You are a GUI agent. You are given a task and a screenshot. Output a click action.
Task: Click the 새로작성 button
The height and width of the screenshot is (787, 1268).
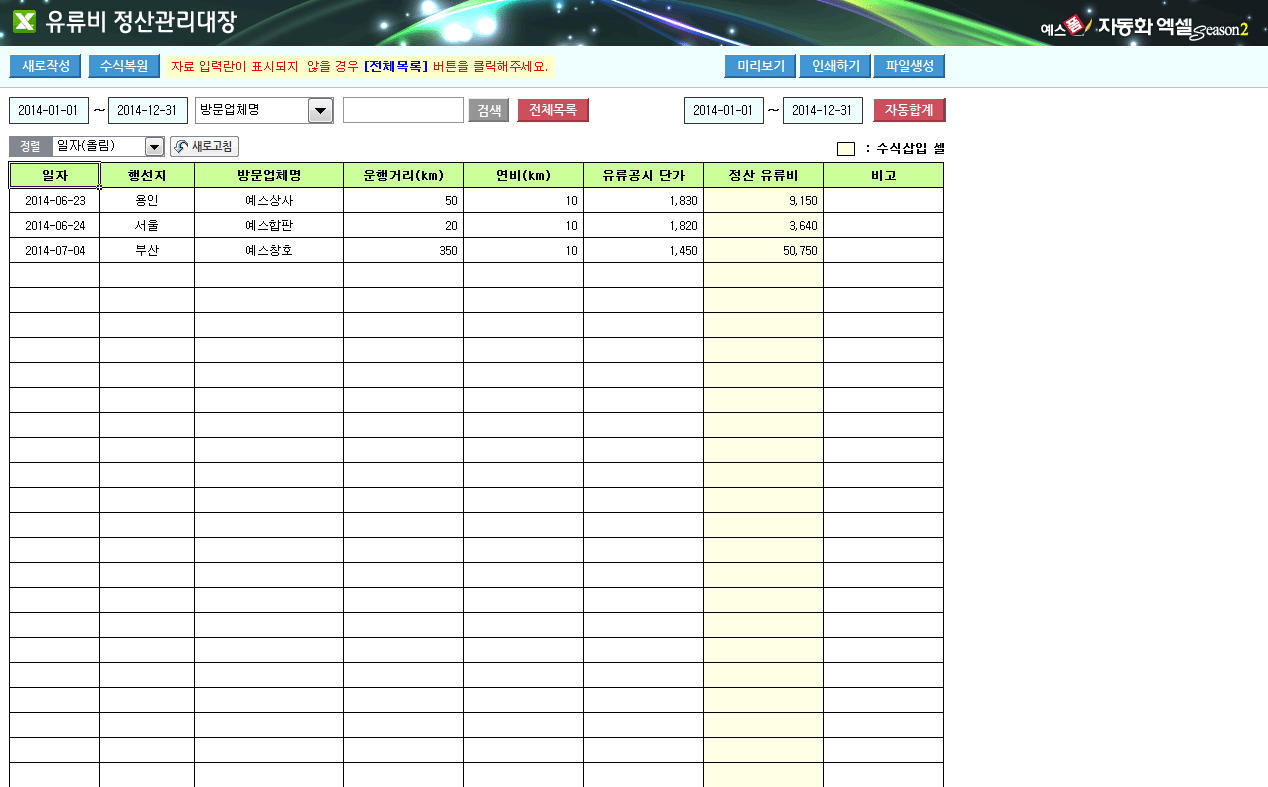pos(45,66)
